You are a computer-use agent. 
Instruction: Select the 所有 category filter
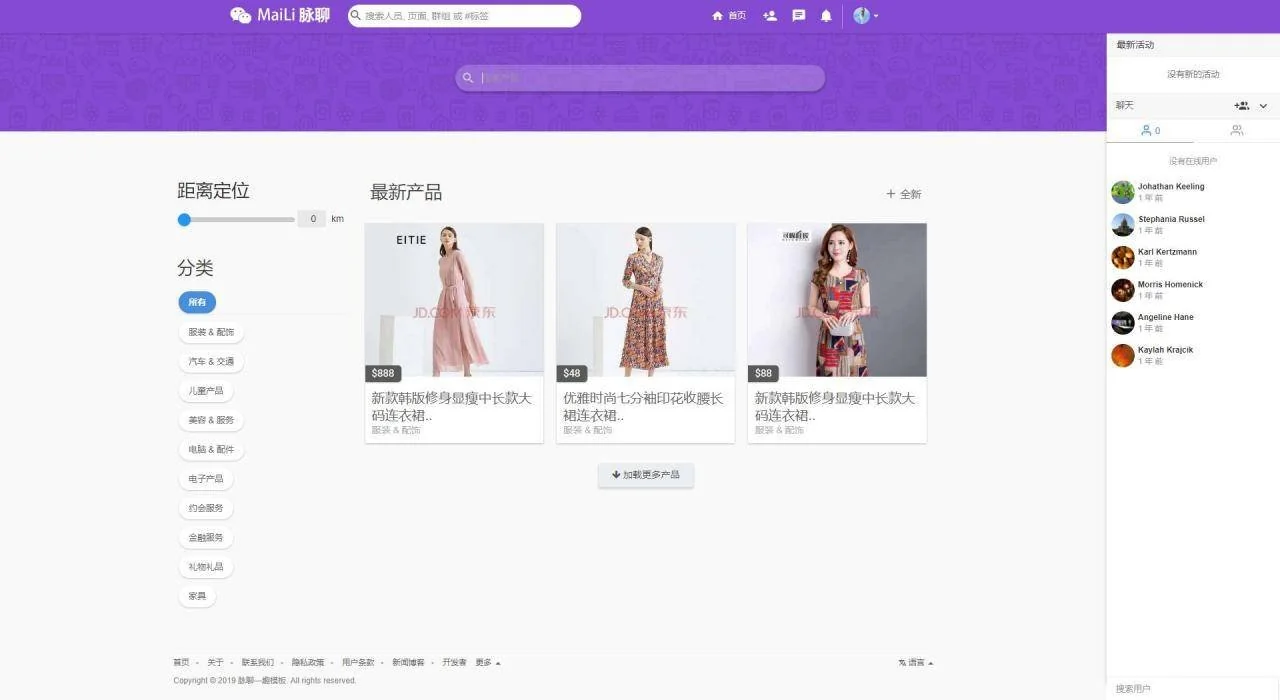[x=197, y=302]
